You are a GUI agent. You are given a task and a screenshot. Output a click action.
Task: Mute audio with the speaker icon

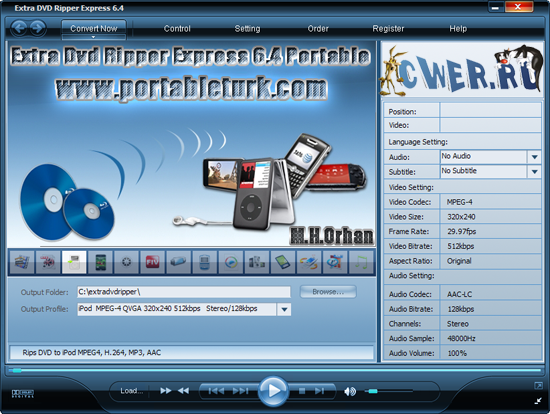coord(350,391)
